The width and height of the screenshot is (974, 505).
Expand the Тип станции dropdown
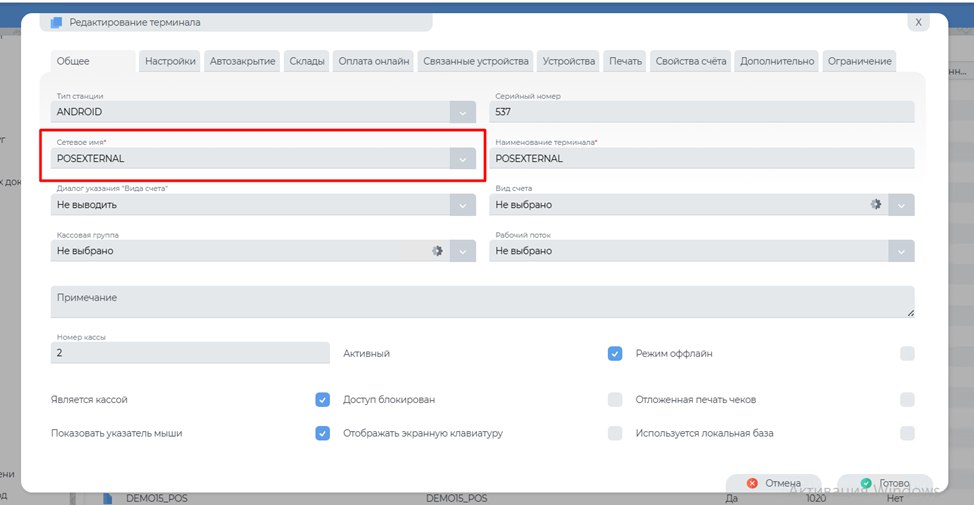[x=462, y=112]
